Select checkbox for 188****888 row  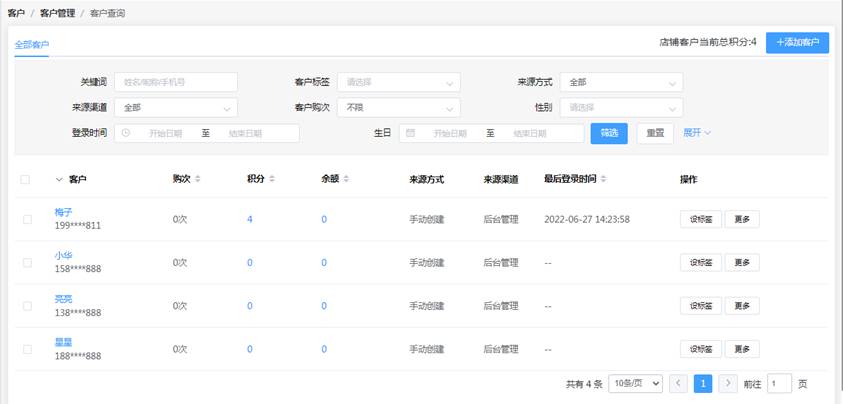(x=27, y=349)
